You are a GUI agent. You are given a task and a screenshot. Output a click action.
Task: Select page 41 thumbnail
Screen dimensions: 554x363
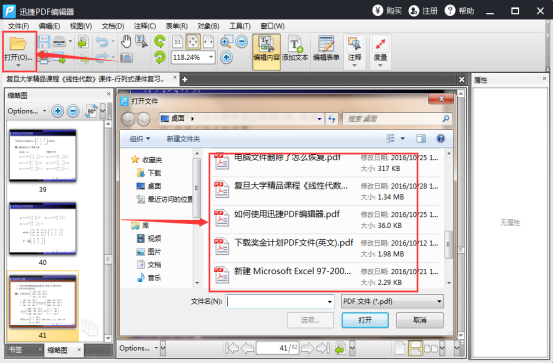point(42,301)
